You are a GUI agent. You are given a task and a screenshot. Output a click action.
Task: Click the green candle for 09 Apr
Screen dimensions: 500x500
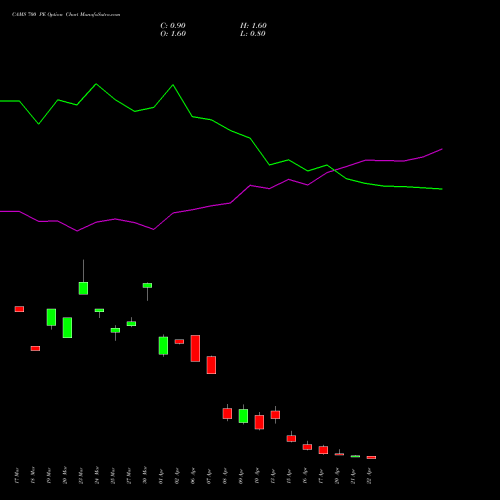243,416
